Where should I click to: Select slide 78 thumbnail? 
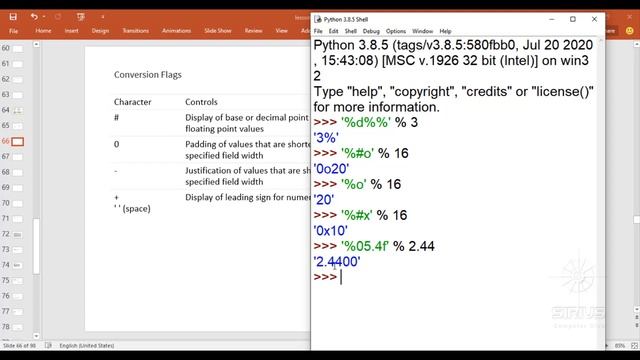[18, 327]
